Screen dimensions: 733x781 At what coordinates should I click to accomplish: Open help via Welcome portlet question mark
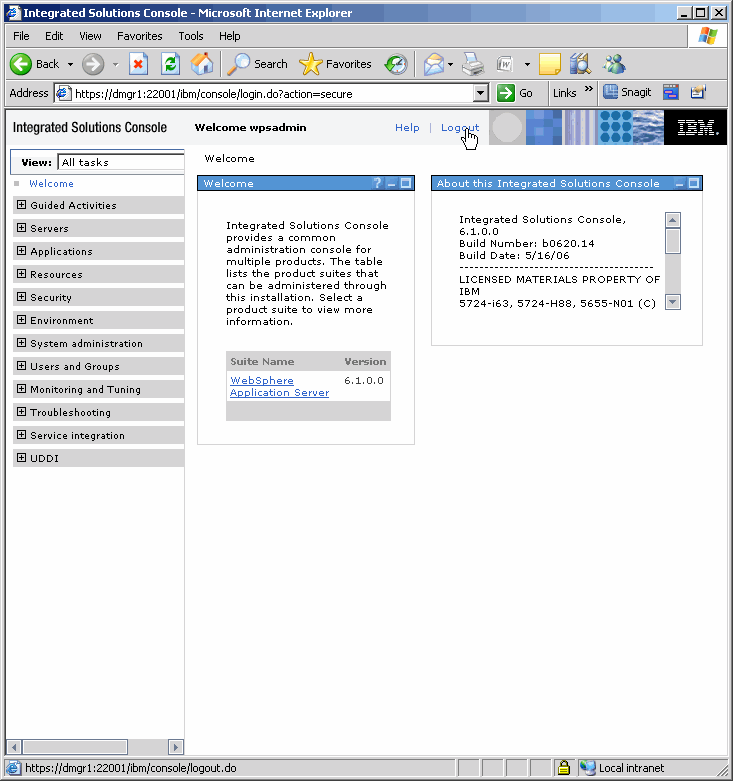tap(377, 183)
